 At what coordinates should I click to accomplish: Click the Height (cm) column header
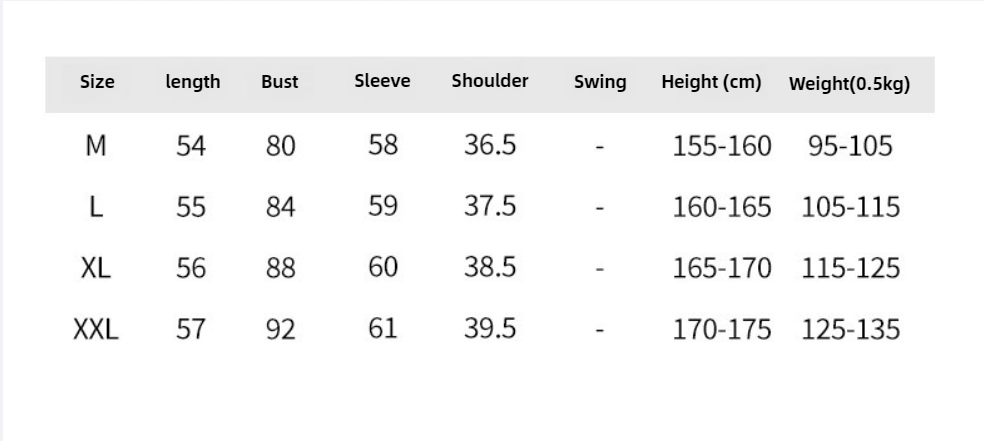[x=711, y=82]
